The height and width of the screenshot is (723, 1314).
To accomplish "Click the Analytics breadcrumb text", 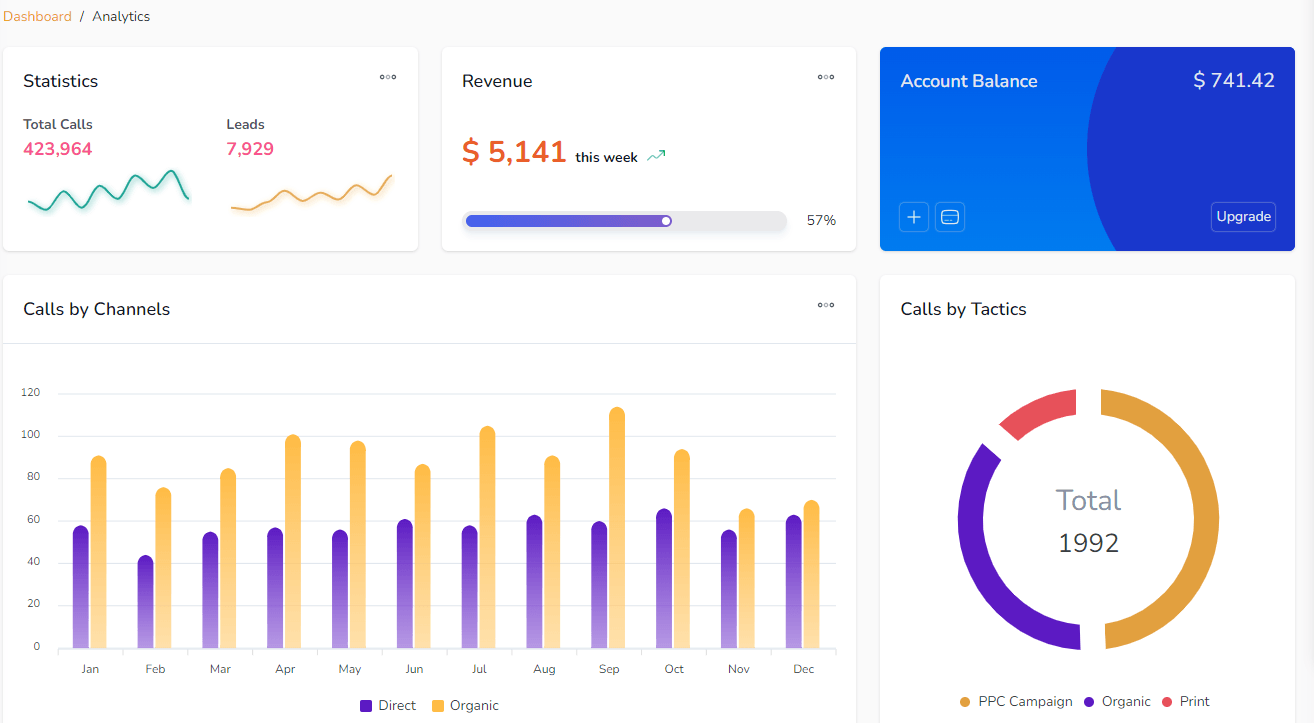I will 121,16.
